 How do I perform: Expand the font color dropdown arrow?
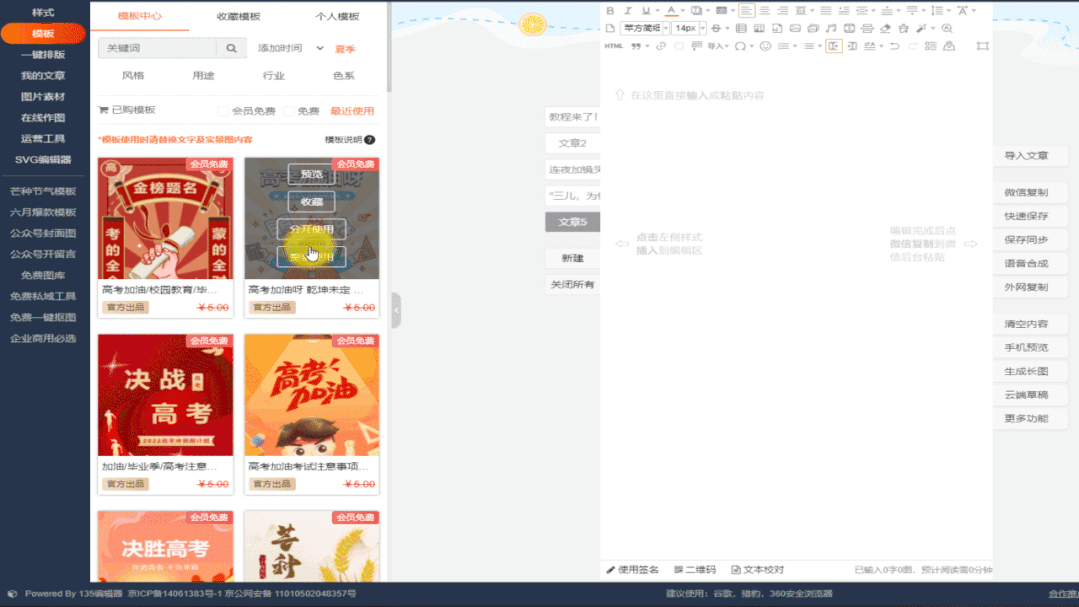[x=683, y=10]
